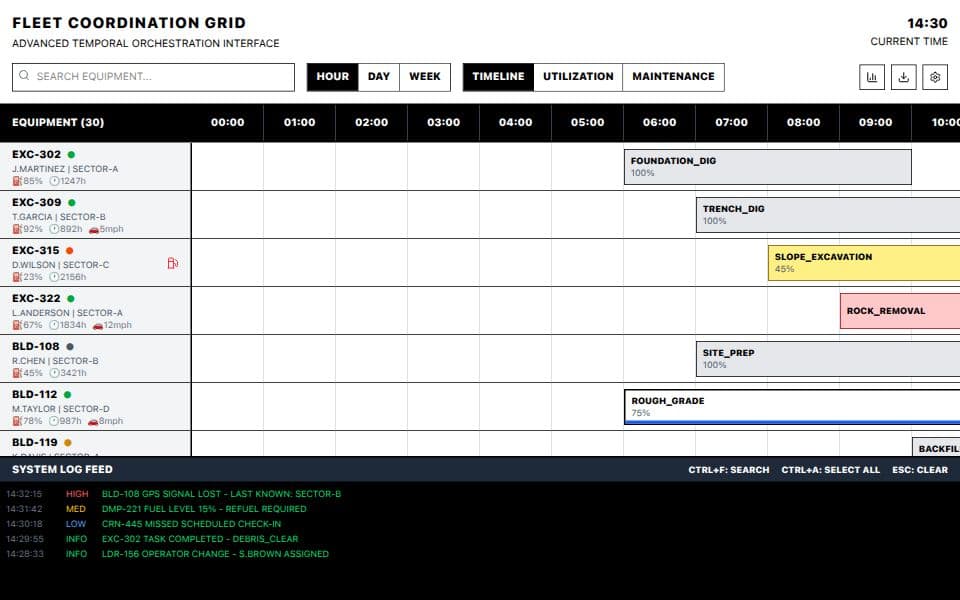Click the search magnifier icon
Image resolution: width=960 pixels, height=600 pixels.
pyautogui.click(x=23, y=76)
